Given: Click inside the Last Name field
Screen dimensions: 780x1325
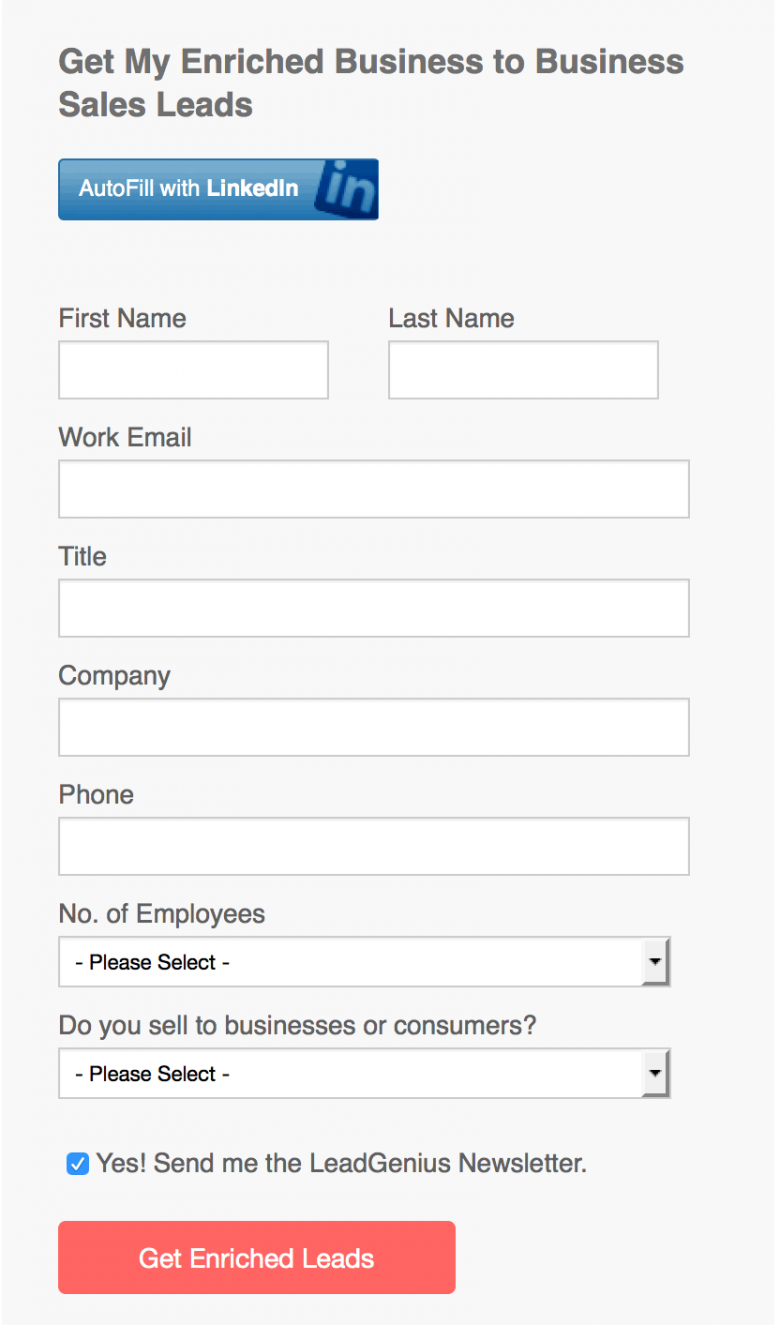Looking at the screenshot, I should point(522,369).
